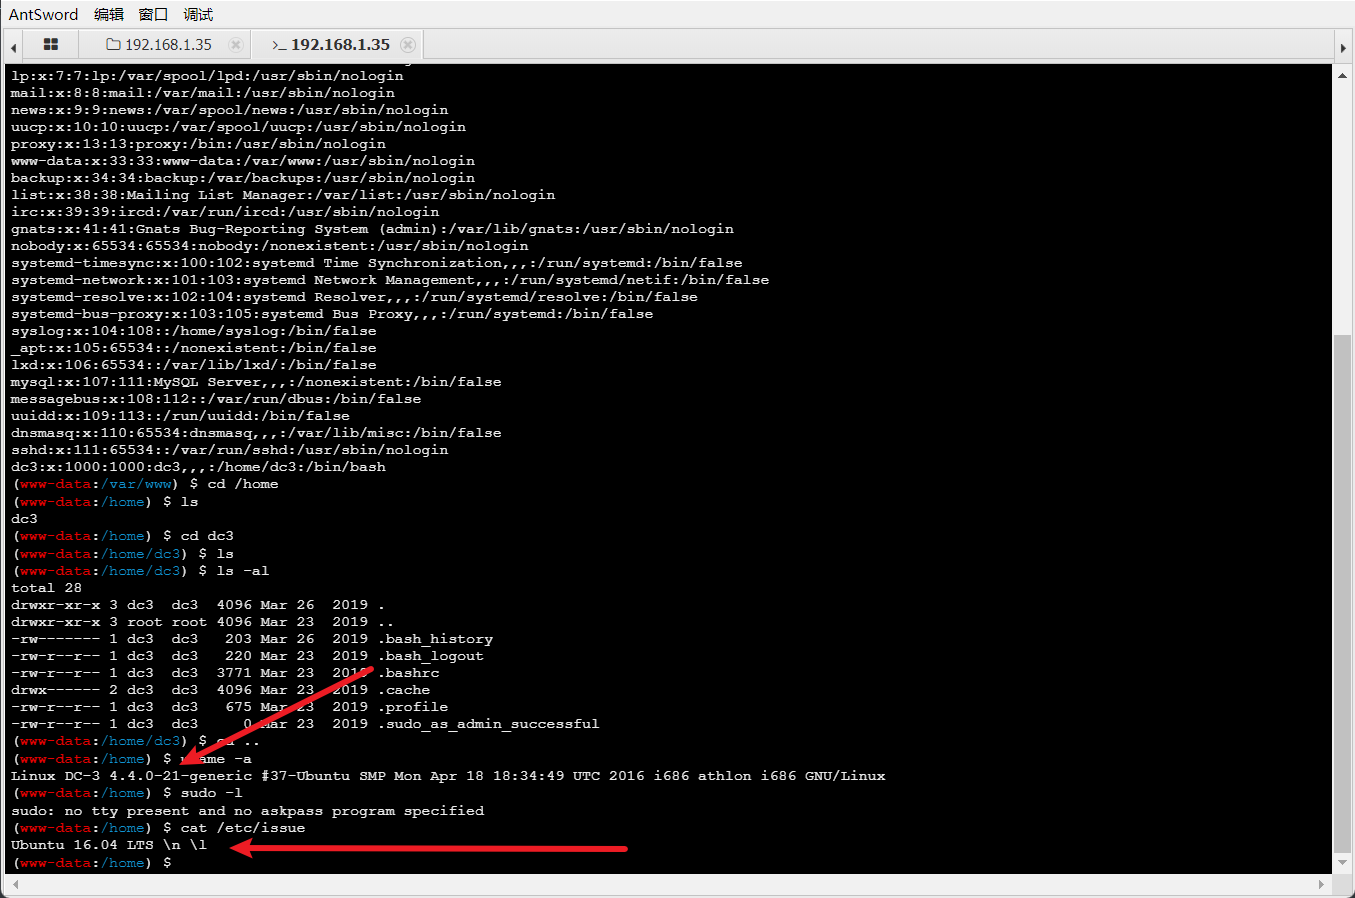Open the home grid view tab
1355x898 pixels.
[x=51, y=45]
